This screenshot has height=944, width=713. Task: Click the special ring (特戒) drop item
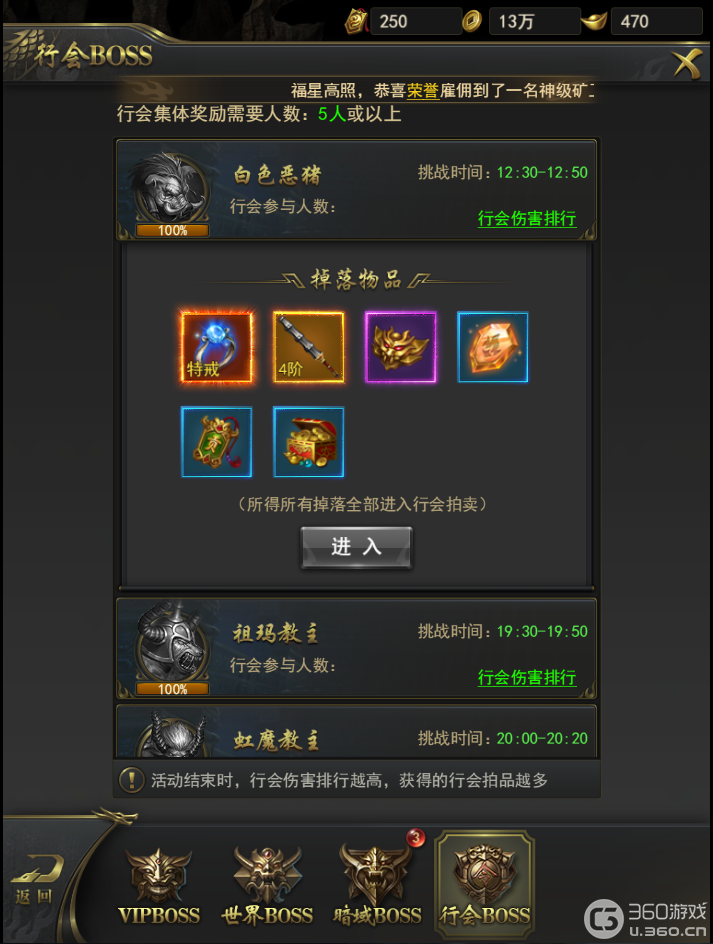(x=217, y=347)
